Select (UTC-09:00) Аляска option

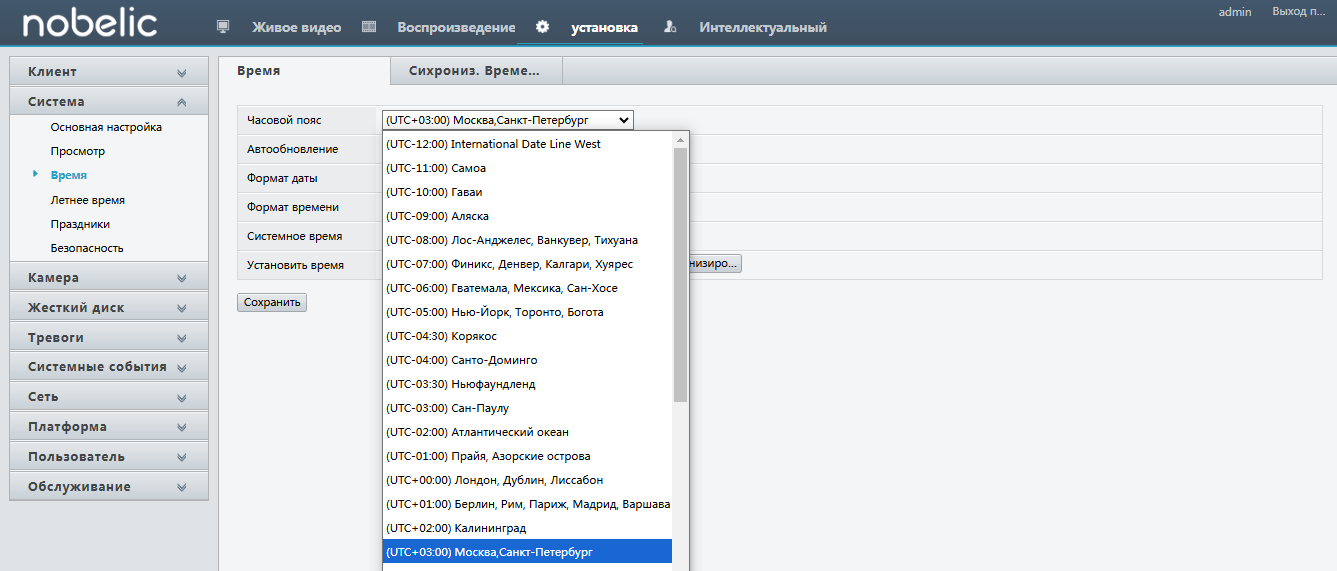527,216
